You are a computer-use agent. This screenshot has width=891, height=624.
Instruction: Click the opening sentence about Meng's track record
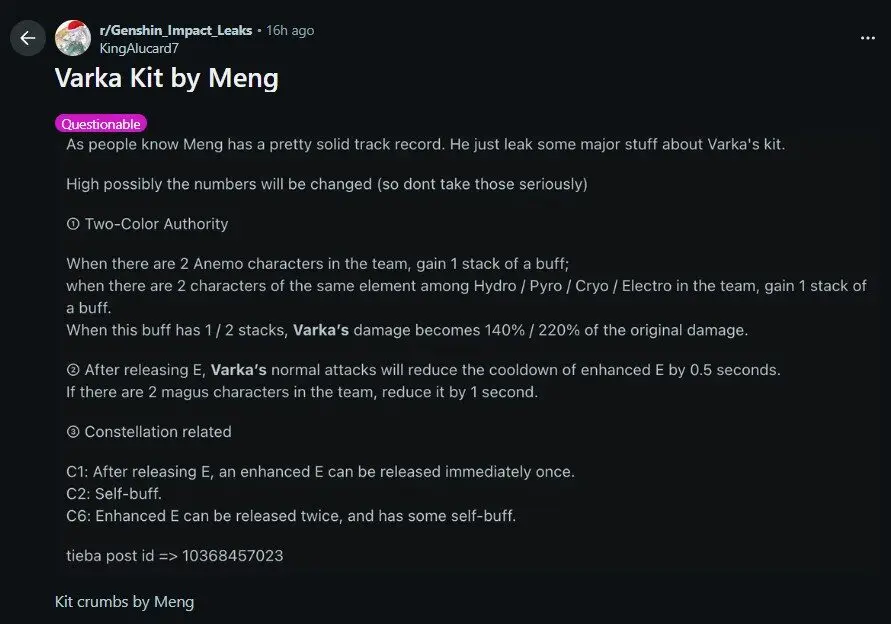(x=426, y=145)
